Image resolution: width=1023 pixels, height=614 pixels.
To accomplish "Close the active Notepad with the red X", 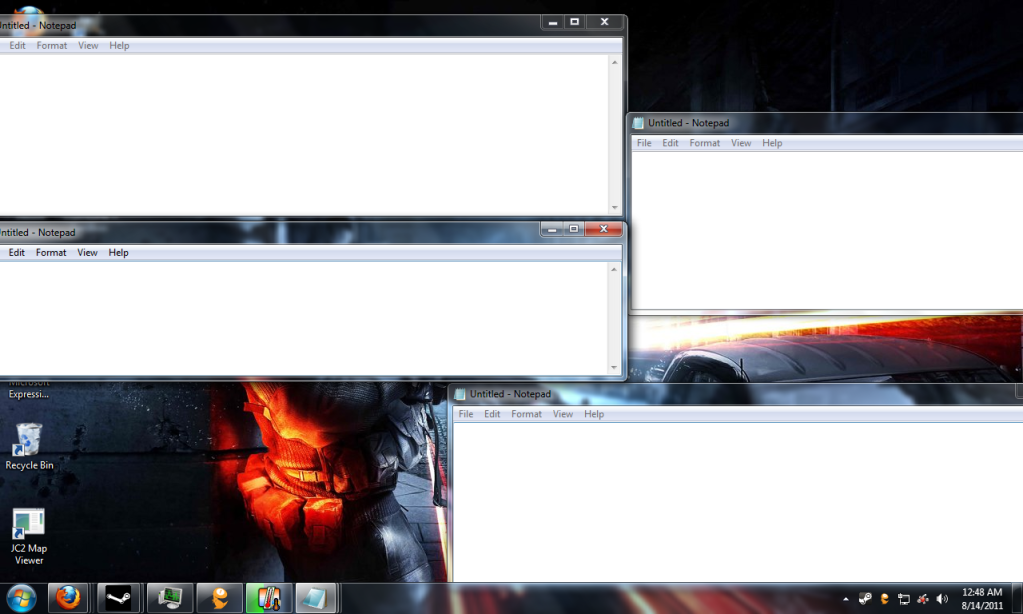I will [603, 229].
